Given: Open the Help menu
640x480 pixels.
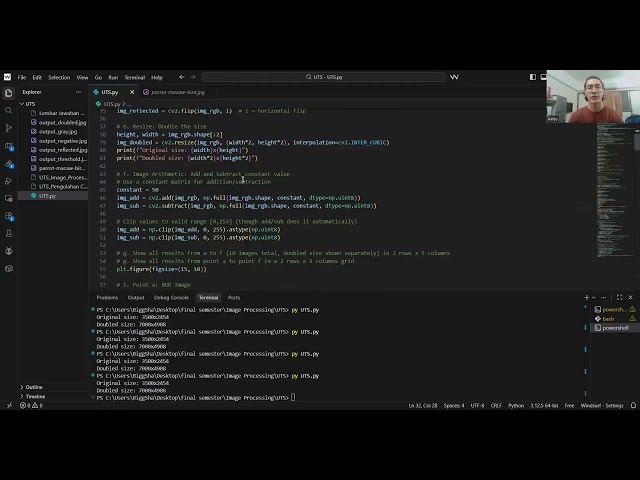Looking at the screenshot, I should click(157, 77).
